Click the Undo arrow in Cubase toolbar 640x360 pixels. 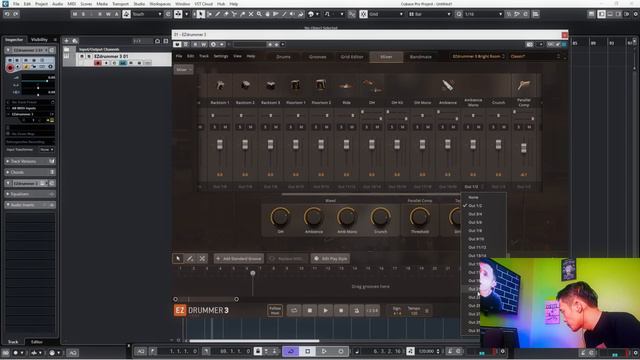[x=7, y=14]
